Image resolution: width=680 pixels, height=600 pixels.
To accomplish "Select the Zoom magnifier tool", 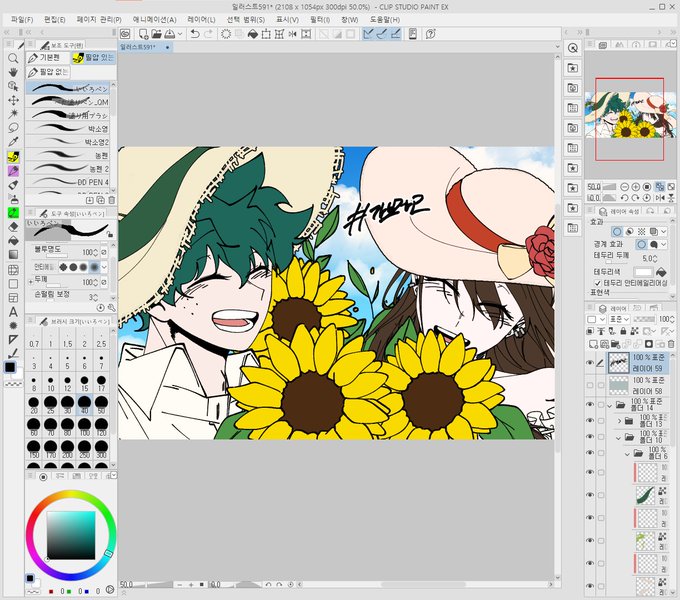I will point(13,58).
